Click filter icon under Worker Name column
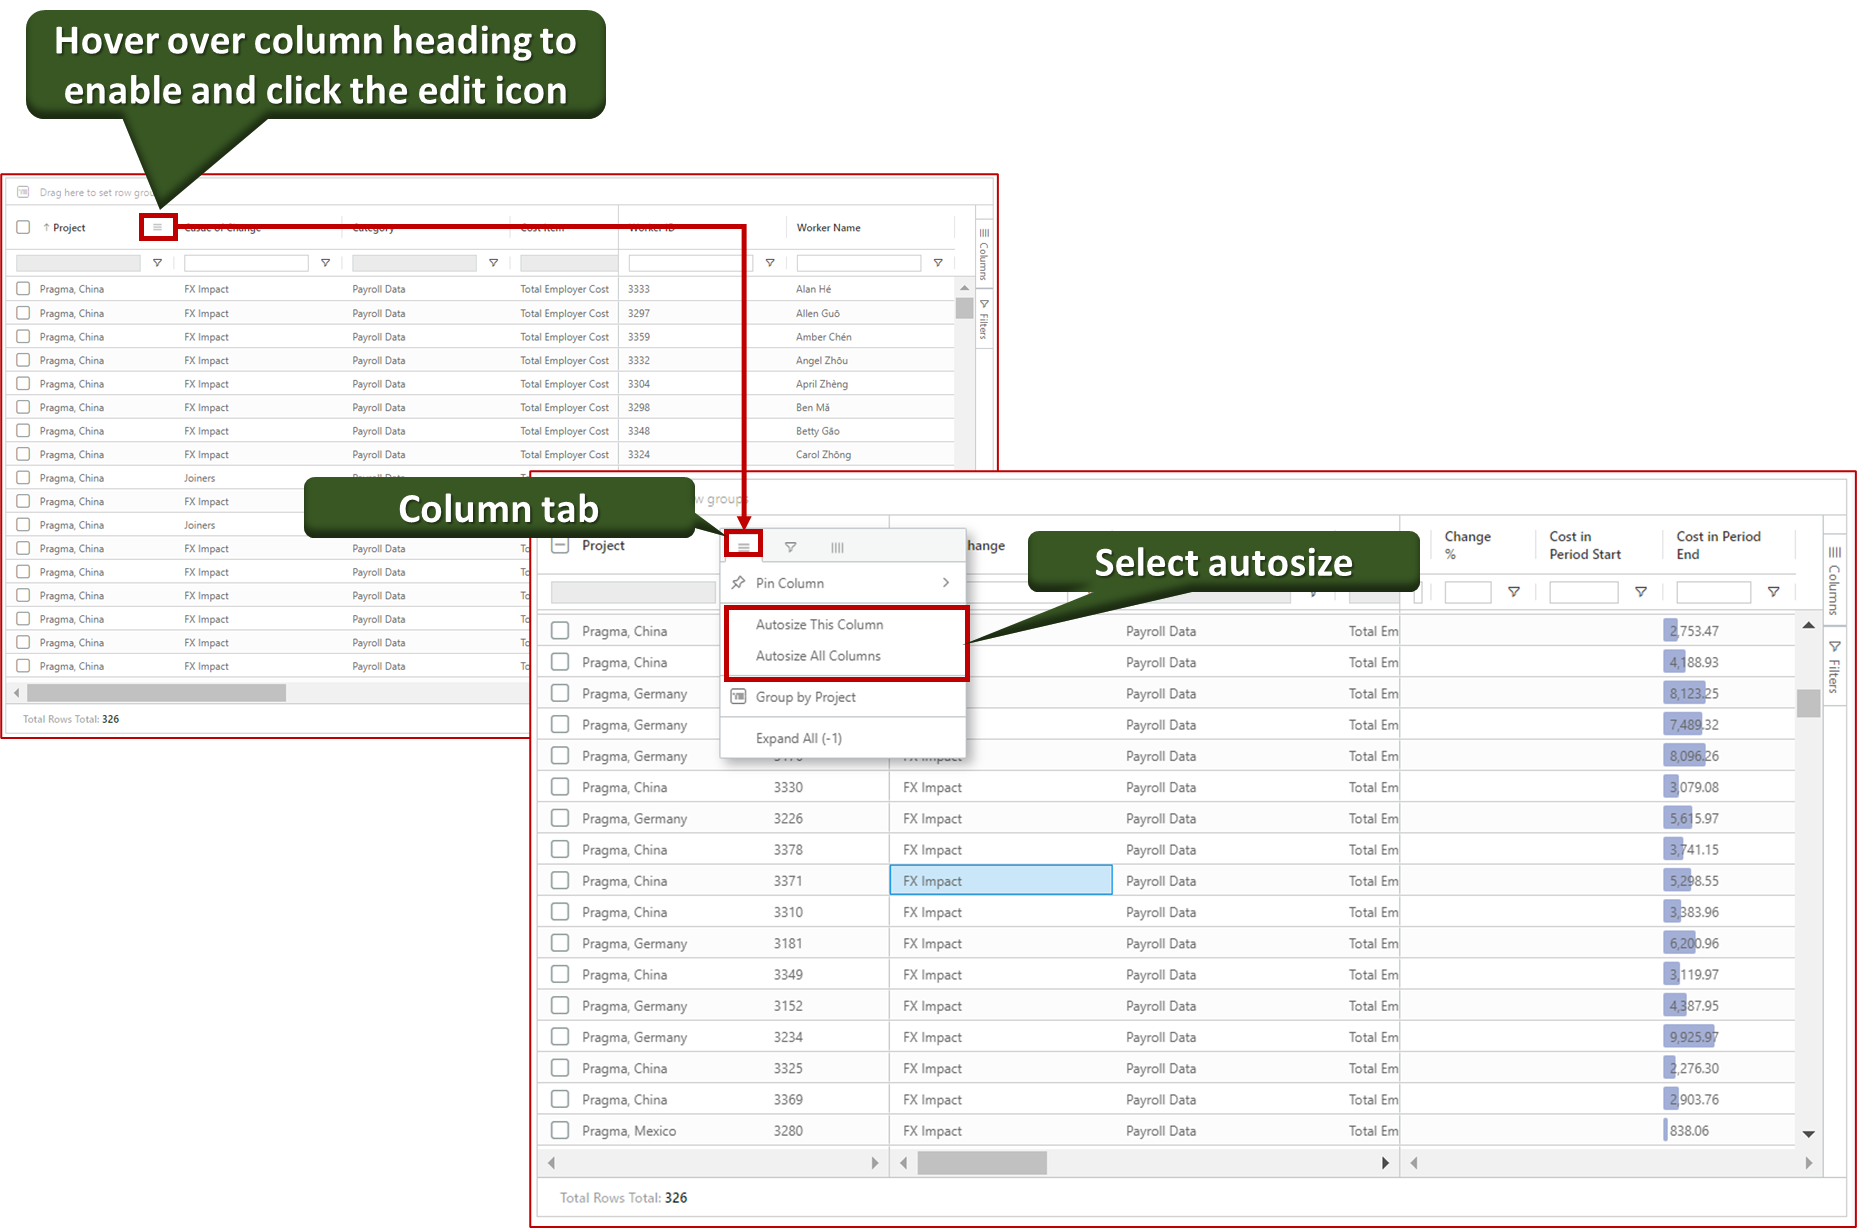1857x1228 pixels. [x=938, y=263]
